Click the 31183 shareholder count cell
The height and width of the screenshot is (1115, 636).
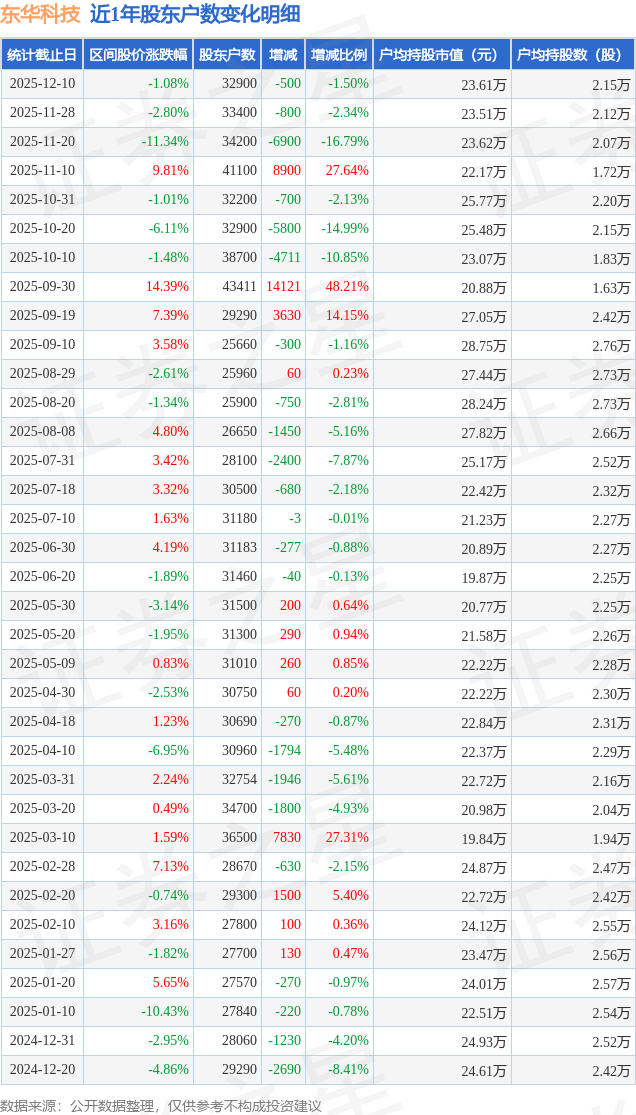[227, 548]
